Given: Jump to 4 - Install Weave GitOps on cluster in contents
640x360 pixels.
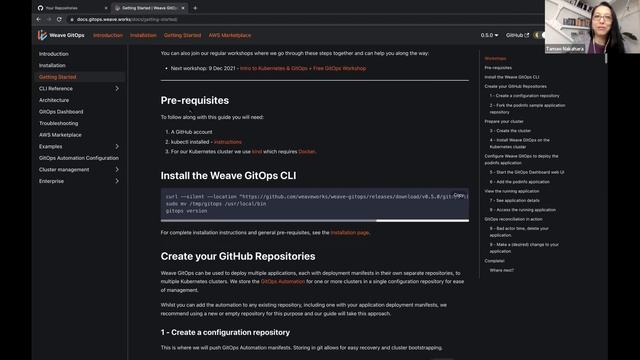Looking at the screenshot, I should [520, 143].
